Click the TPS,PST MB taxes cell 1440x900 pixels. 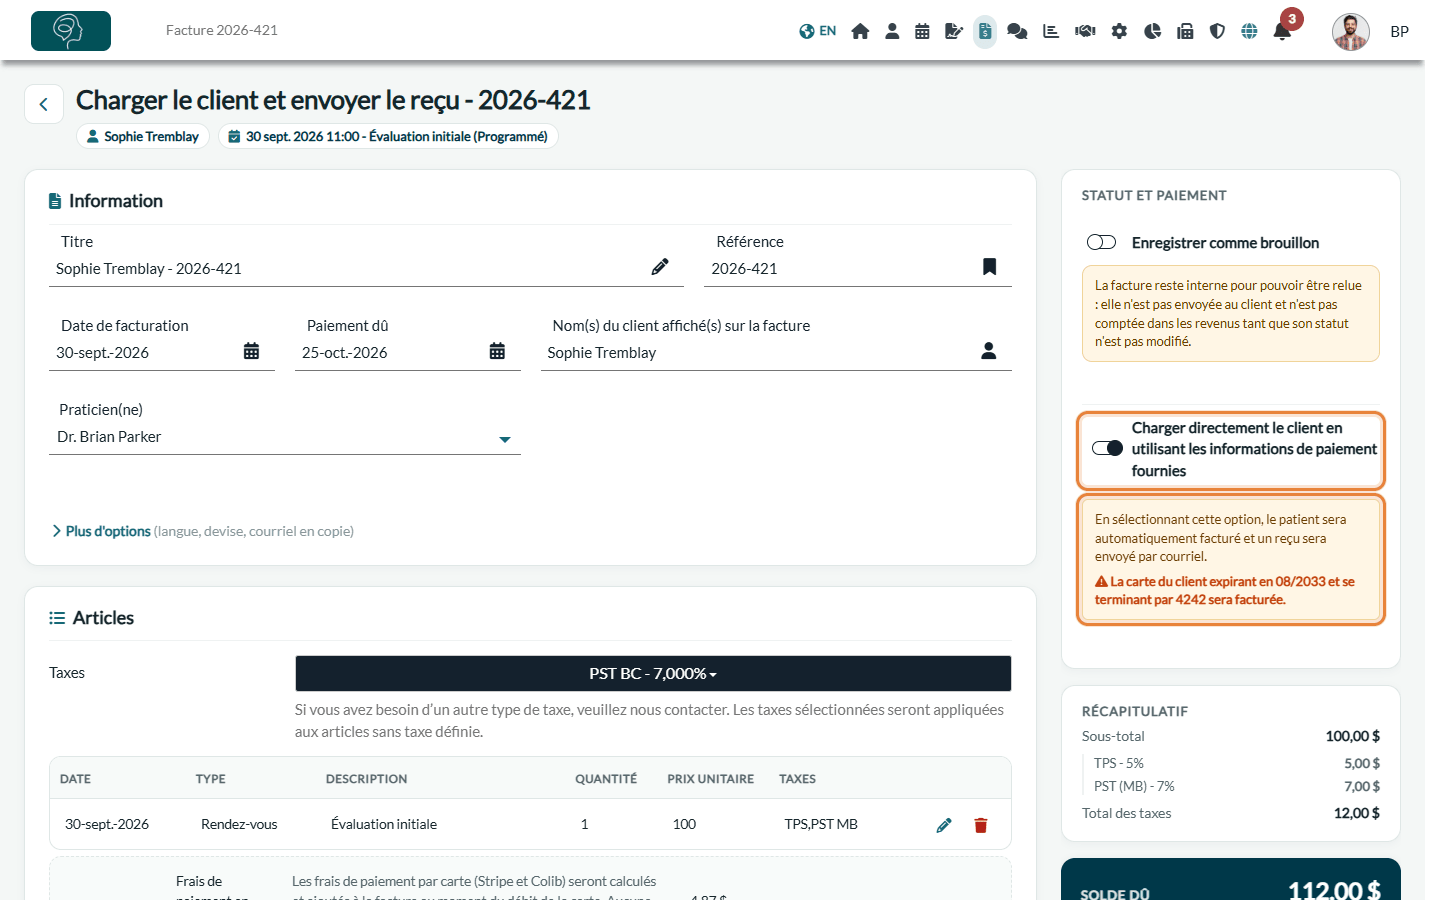coord(821,824)
